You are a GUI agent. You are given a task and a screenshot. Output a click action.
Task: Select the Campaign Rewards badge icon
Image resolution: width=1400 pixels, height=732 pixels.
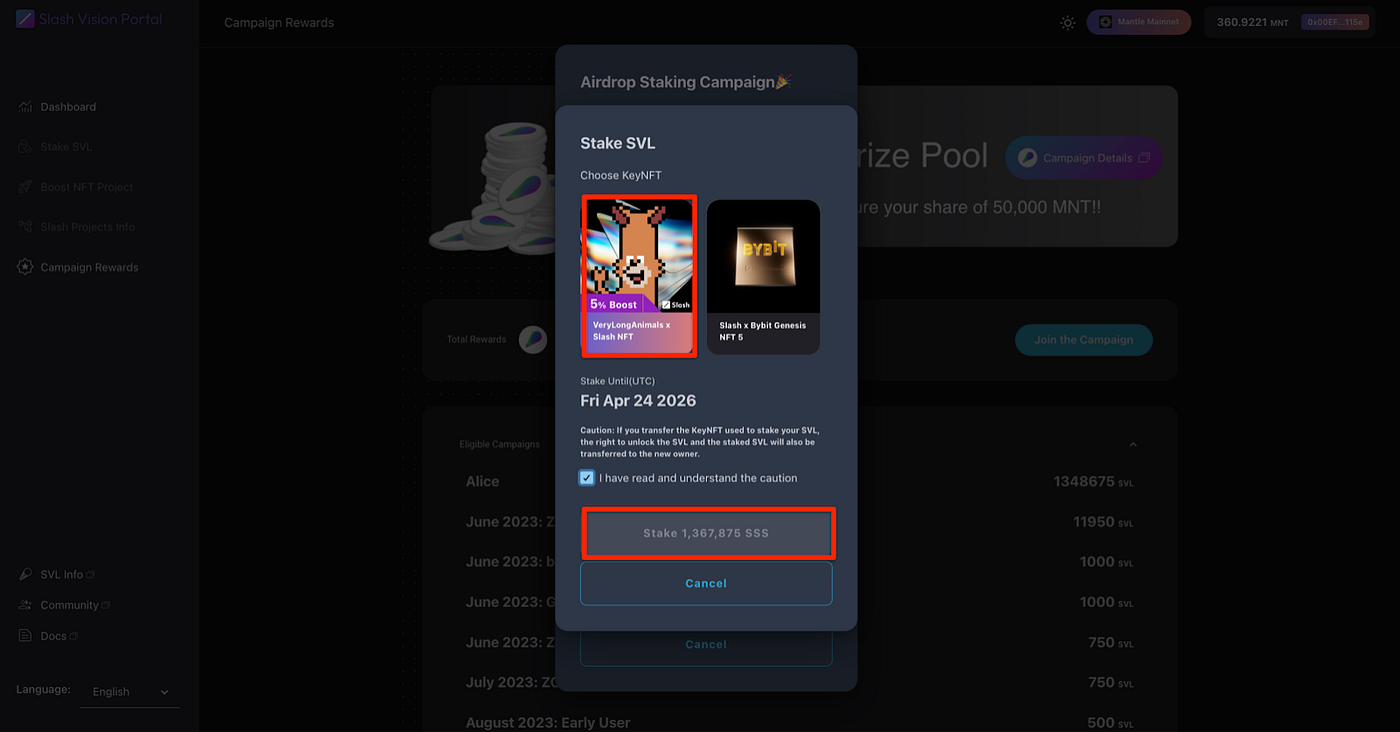coord(24,266)
